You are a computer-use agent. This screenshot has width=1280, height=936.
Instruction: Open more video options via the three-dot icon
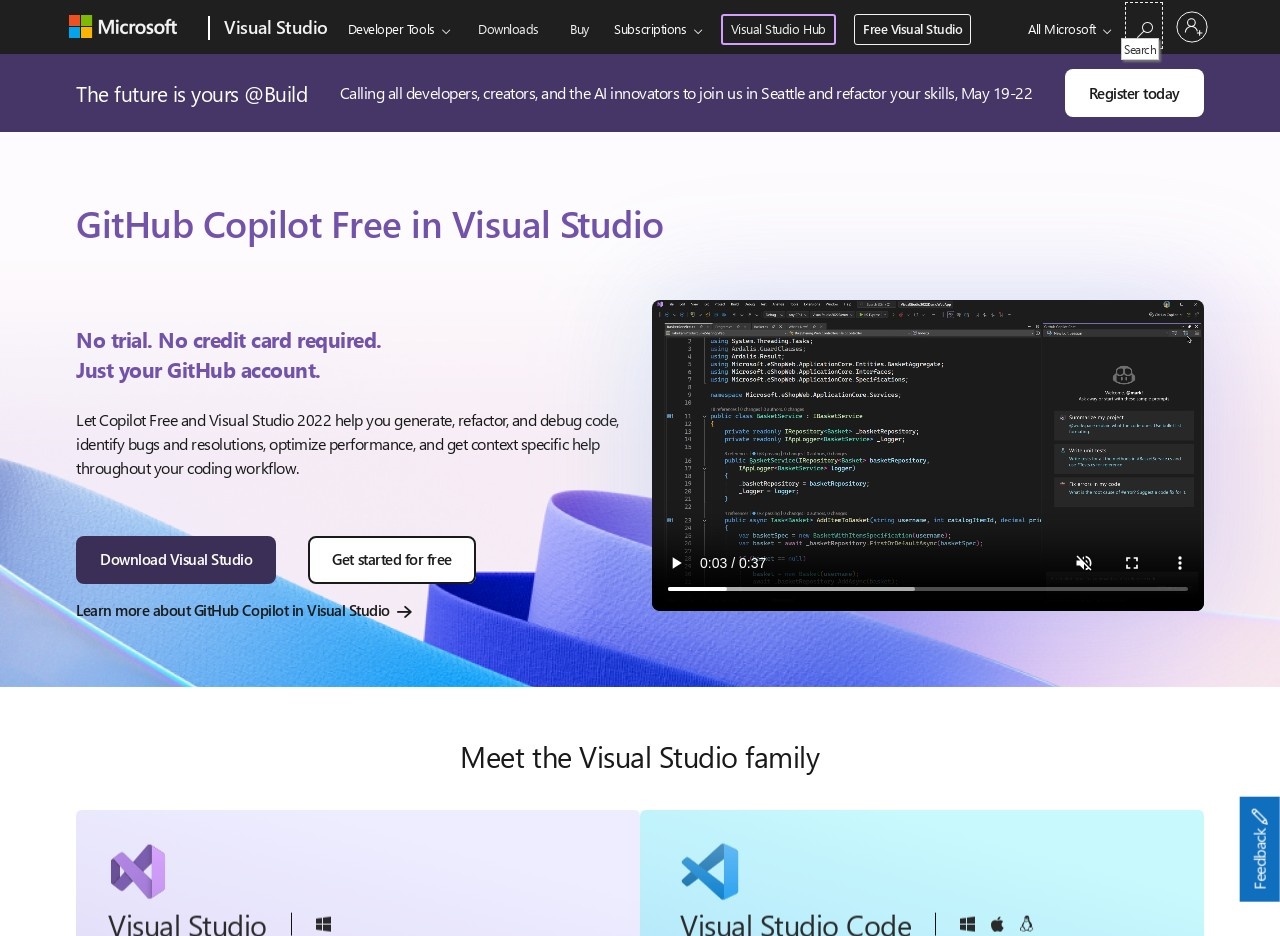pos(1180,563)
